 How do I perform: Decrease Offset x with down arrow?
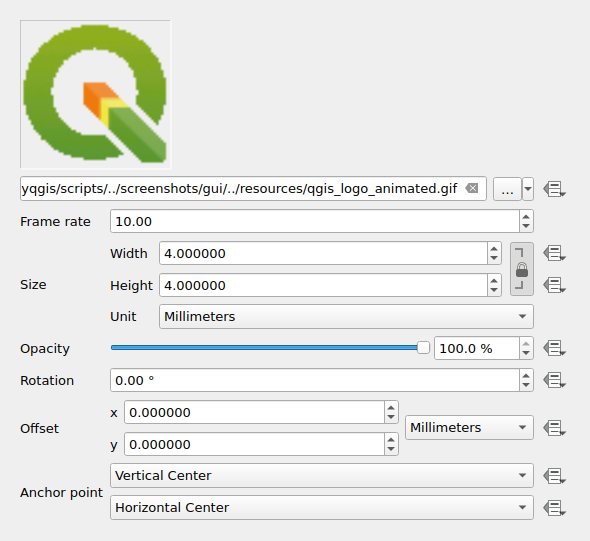(x=391, y=417)
